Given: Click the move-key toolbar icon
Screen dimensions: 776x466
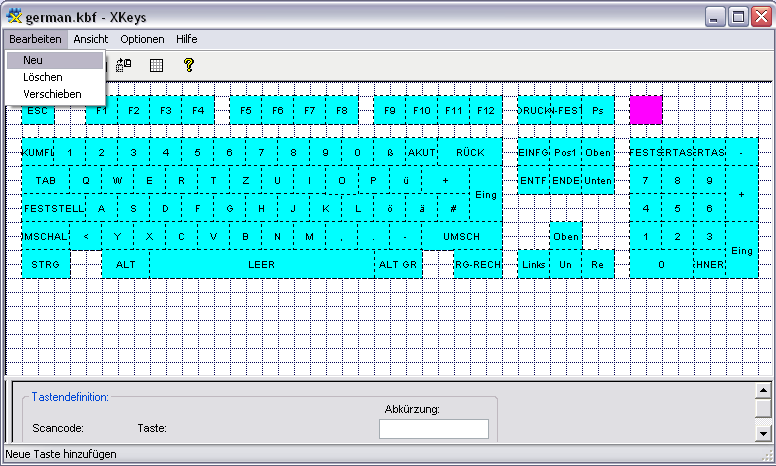Looking at the screenshot, I should 123,65.
